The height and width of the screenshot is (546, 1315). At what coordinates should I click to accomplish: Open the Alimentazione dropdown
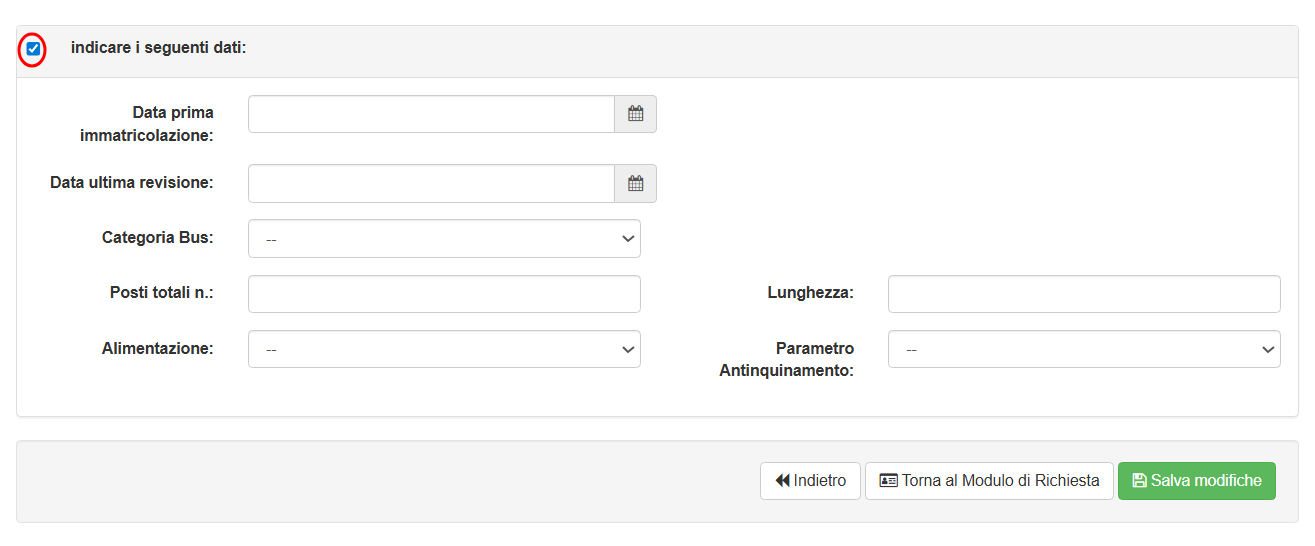444,349
